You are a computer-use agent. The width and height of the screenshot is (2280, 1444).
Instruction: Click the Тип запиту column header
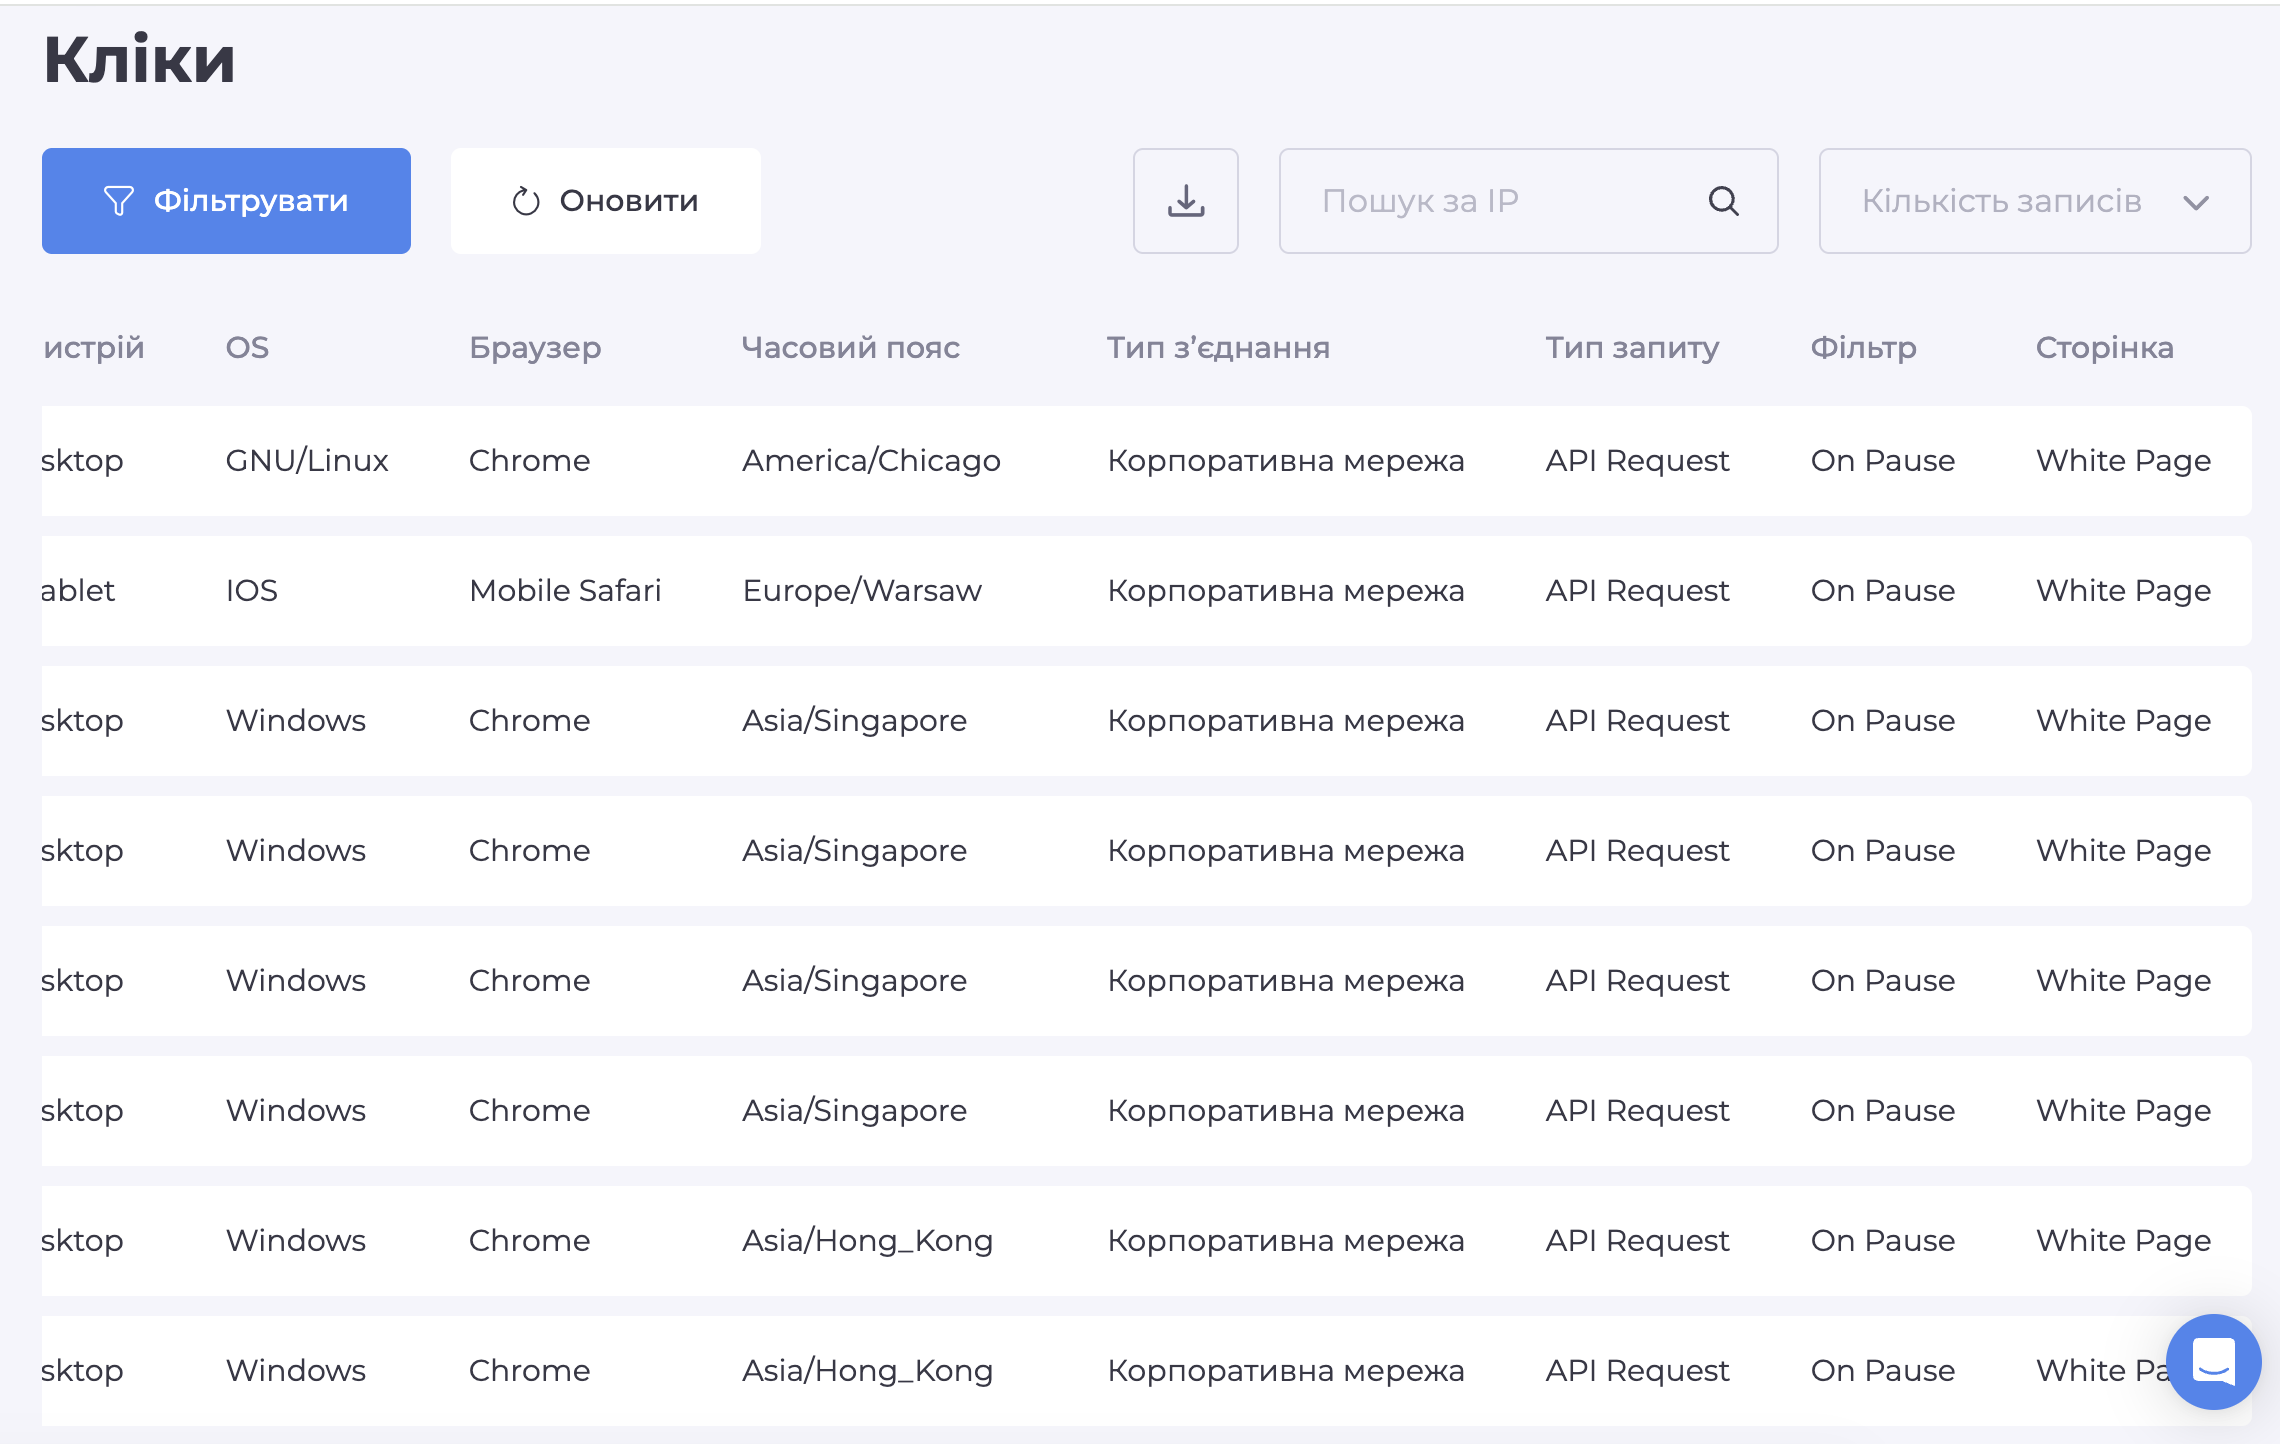click(1632, 348)
